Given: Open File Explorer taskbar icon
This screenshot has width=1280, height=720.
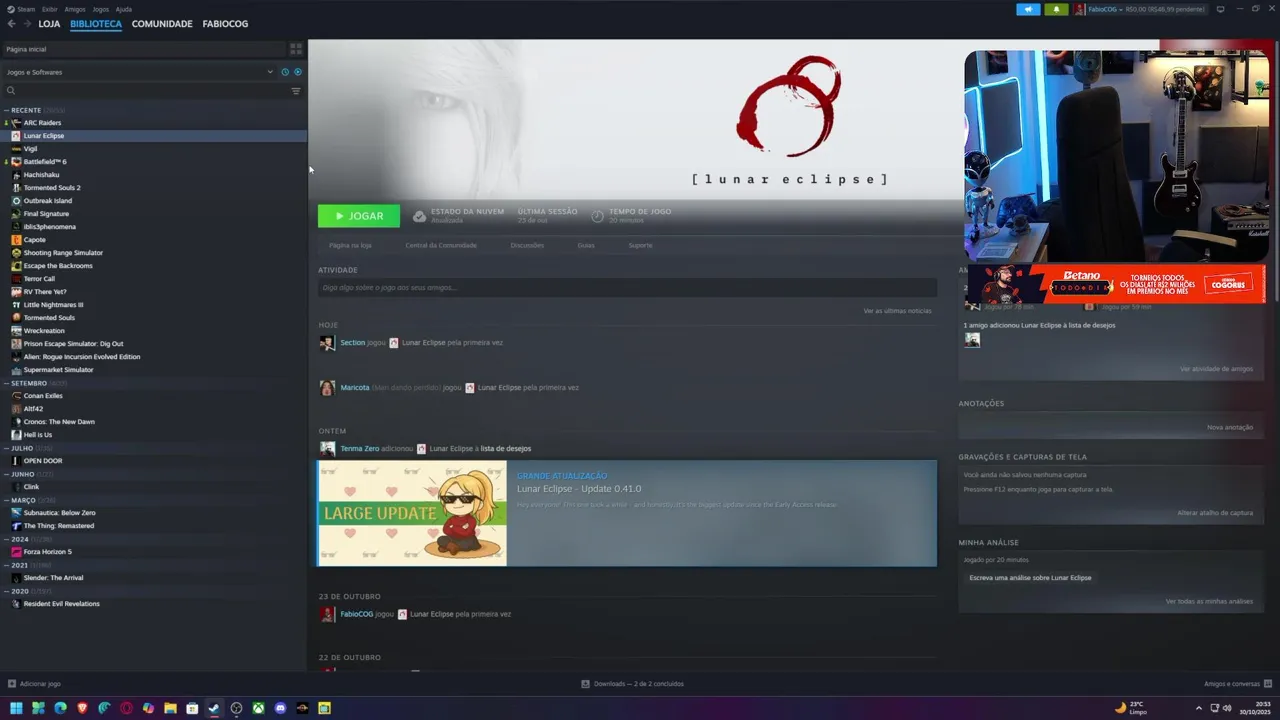Looking at the screenshot, I should 170,708.
